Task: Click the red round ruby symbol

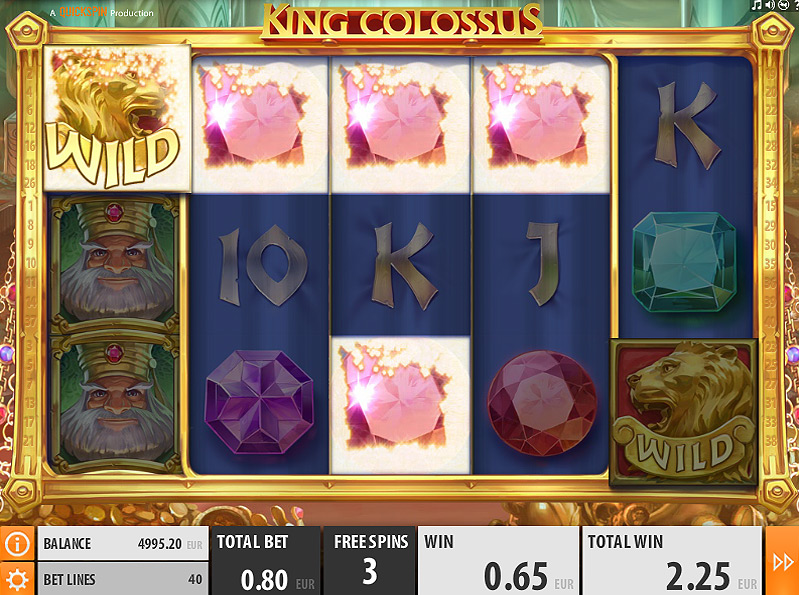Action: 542,402
